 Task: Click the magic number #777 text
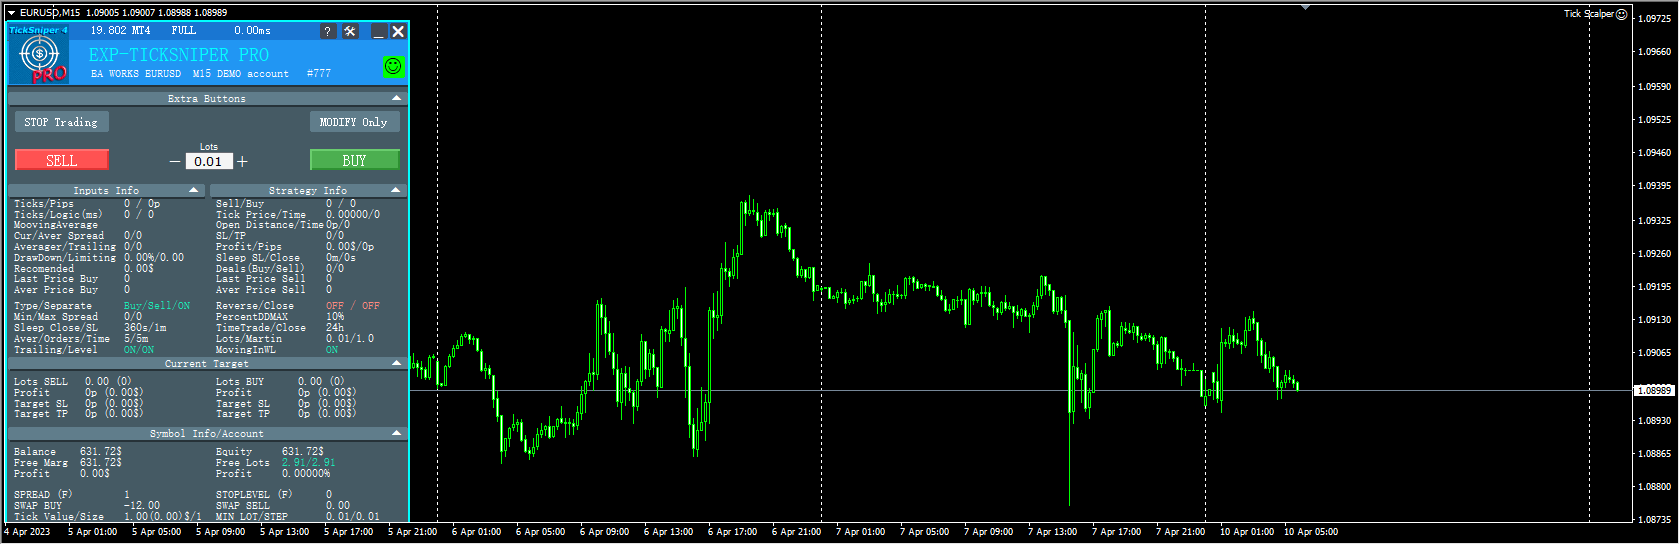319,74
